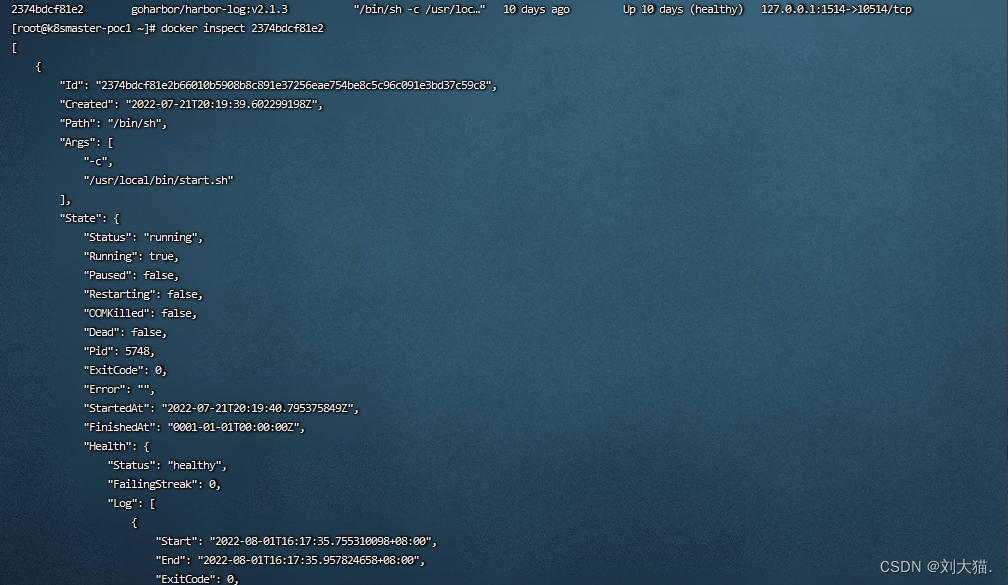Click the "StartedAt" timestamp line
1008x585 pixels.
(221, 408)
